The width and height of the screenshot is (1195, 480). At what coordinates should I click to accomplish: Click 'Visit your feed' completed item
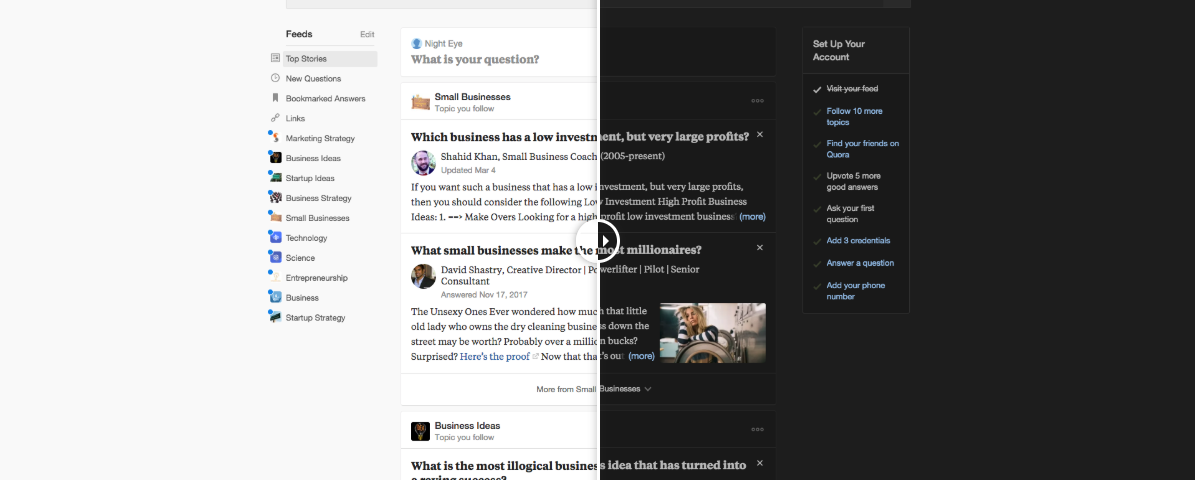(852, 89)
